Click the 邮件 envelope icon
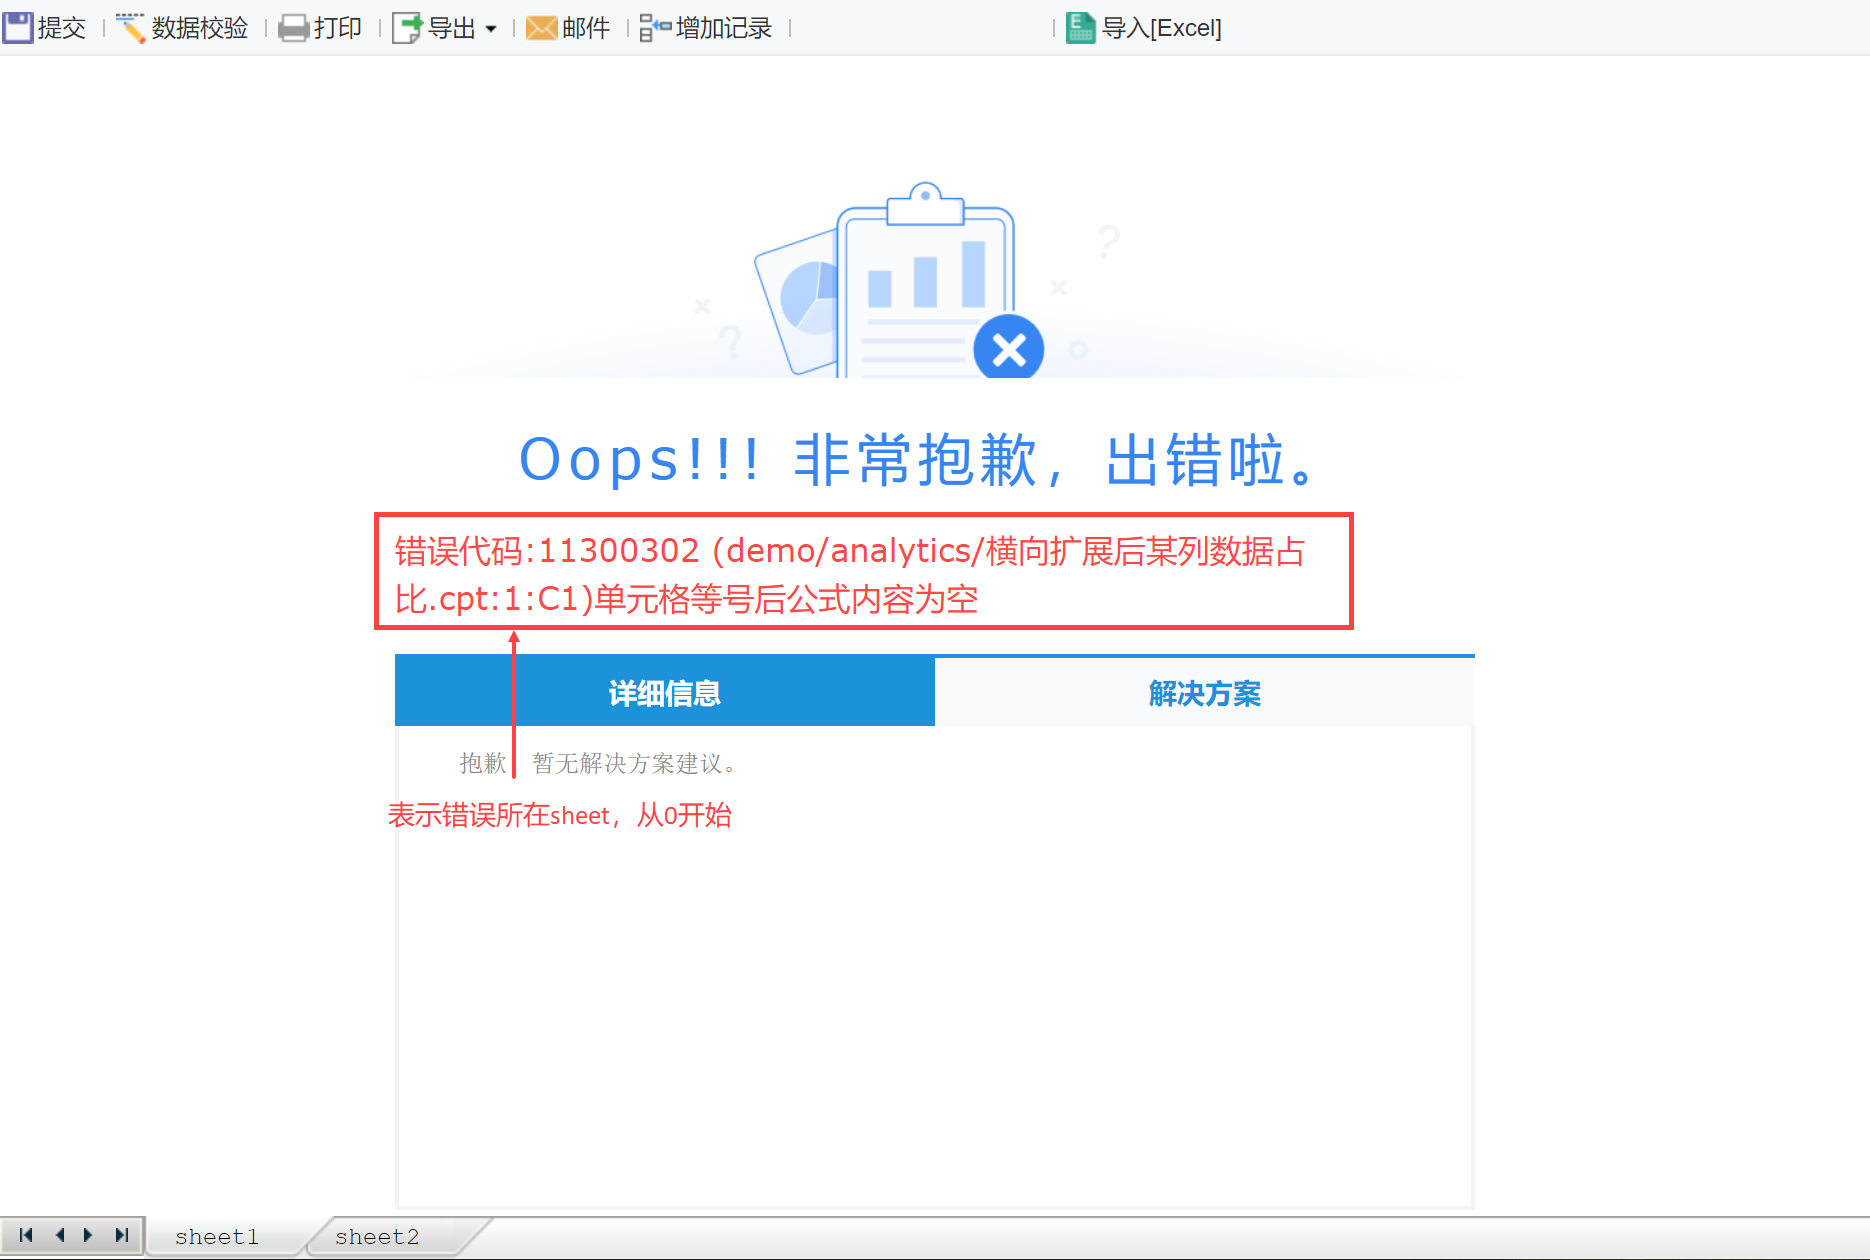This screenshot has width=1870, height=1260. coord(542,28)
